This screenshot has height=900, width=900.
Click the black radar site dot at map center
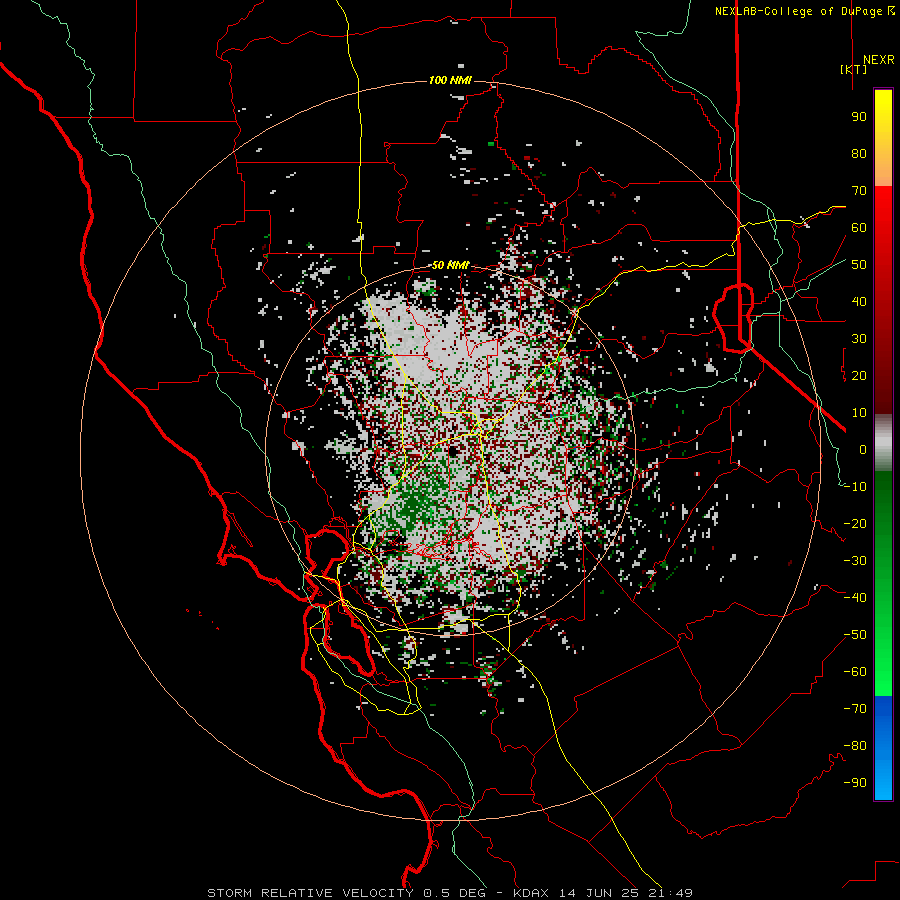[453, 451]
